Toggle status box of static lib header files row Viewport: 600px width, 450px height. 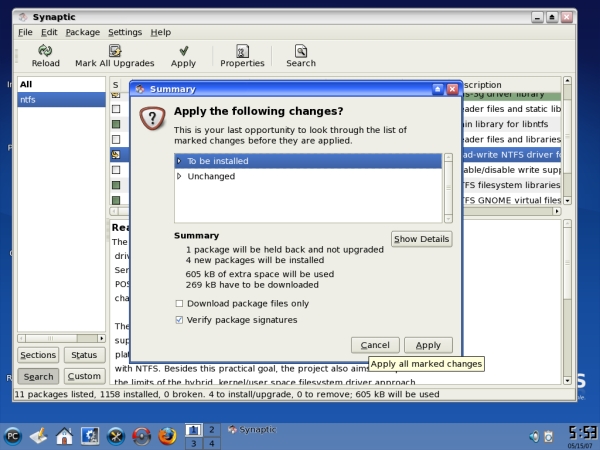116,109
